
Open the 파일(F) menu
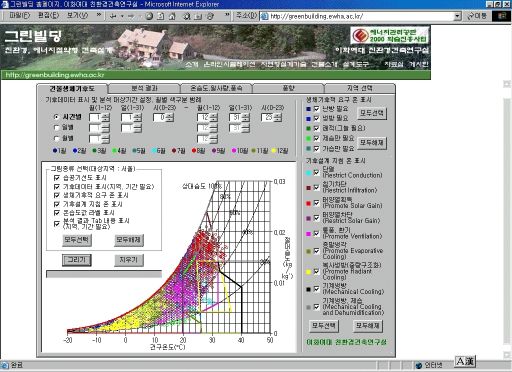(x=19, y=15)
